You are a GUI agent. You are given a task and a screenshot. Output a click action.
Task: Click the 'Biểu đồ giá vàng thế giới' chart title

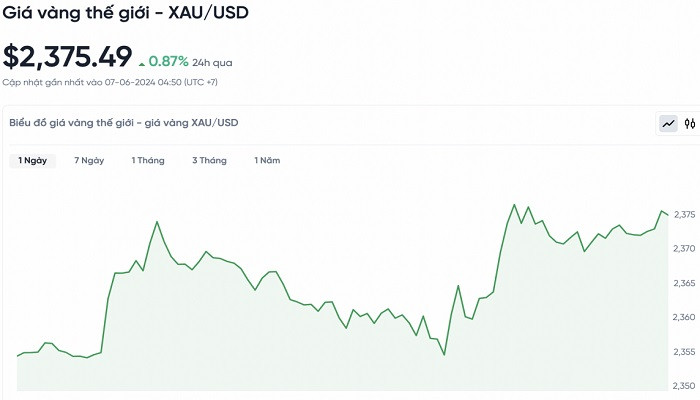[x=123, y=123]
